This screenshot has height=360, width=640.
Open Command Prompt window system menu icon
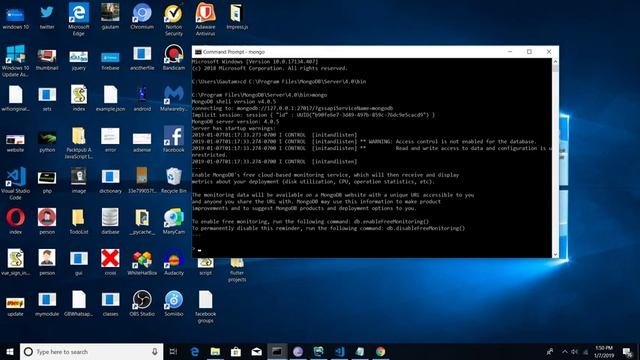point(198,52)
